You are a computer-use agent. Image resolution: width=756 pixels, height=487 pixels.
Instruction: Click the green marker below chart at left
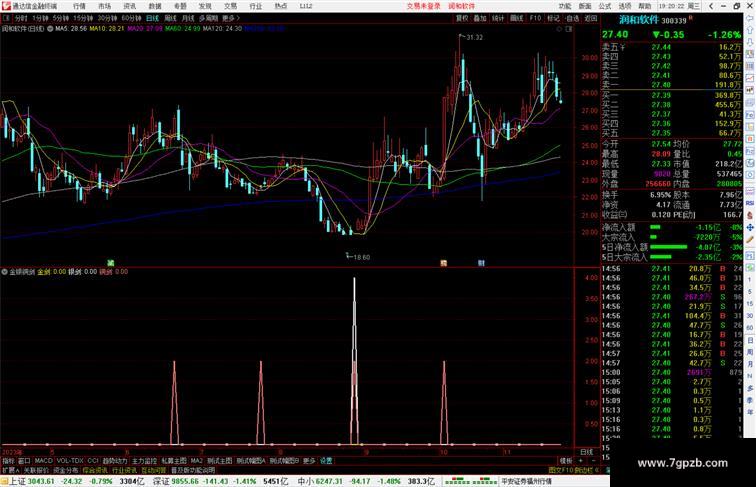click(x=110, y=263)
